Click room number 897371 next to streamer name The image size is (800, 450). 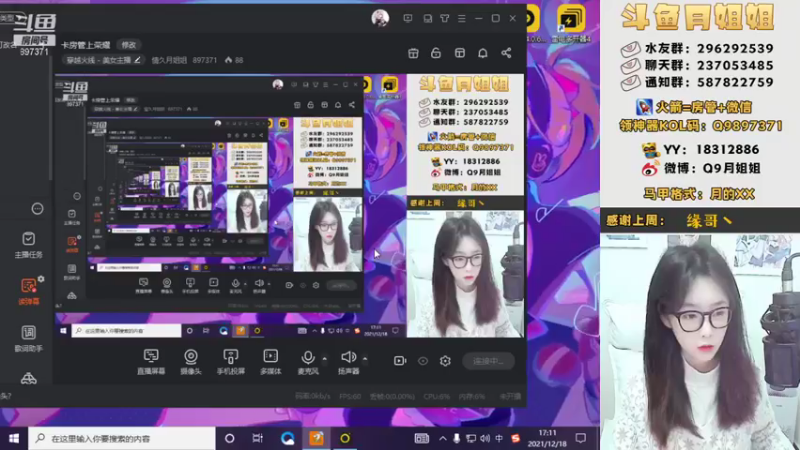click(205, 60)
